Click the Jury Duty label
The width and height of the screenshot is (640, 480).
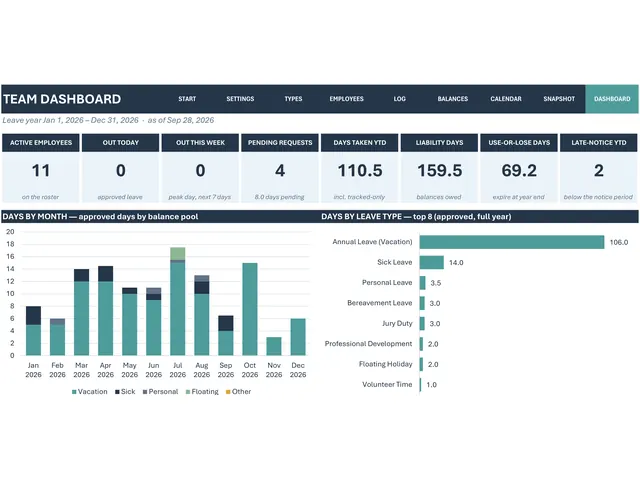[397, 323]
